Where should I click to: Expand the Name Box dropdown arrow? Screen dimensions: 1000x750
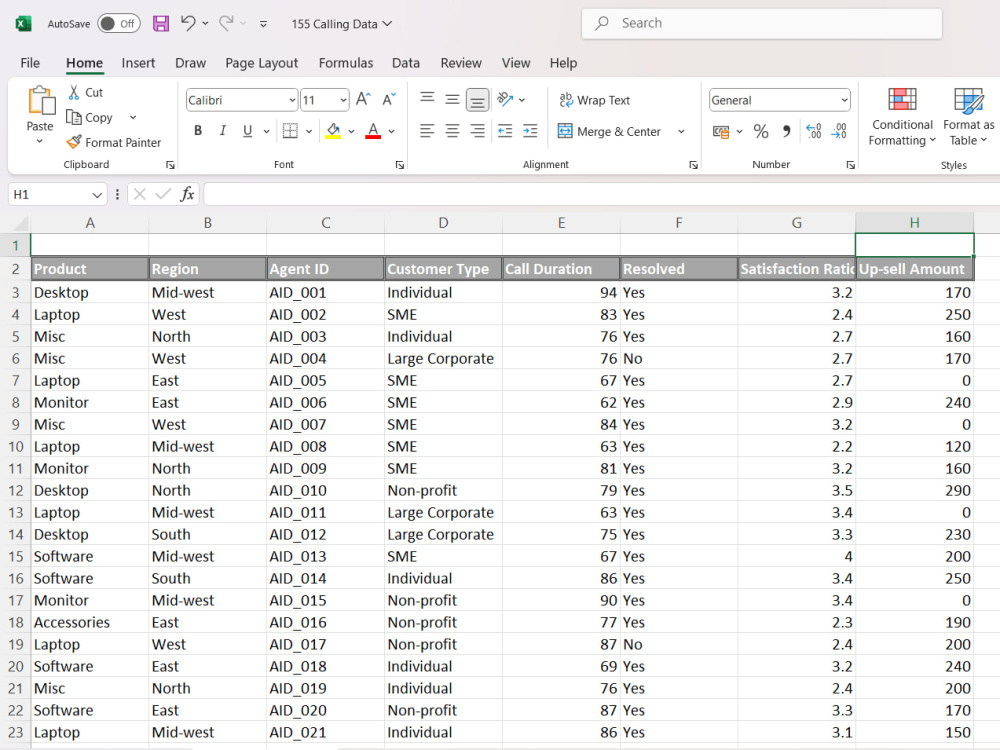coord(97,195)
